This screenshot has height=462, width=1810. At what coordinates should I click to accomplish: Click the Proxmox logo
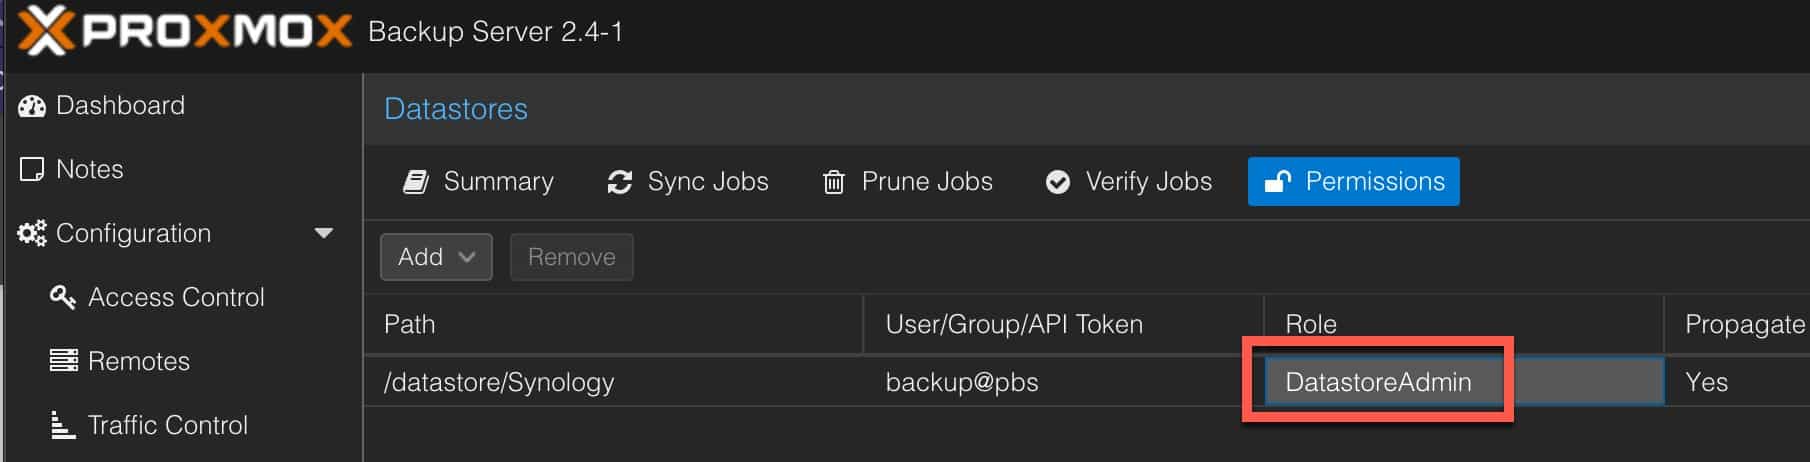pos(185,30)
